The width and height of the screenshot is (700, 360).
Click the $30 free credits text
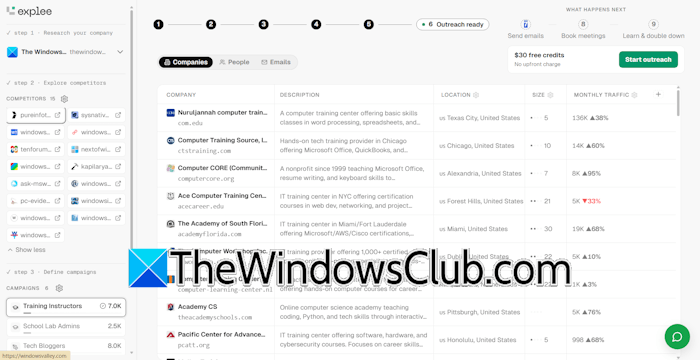[539, 55]
